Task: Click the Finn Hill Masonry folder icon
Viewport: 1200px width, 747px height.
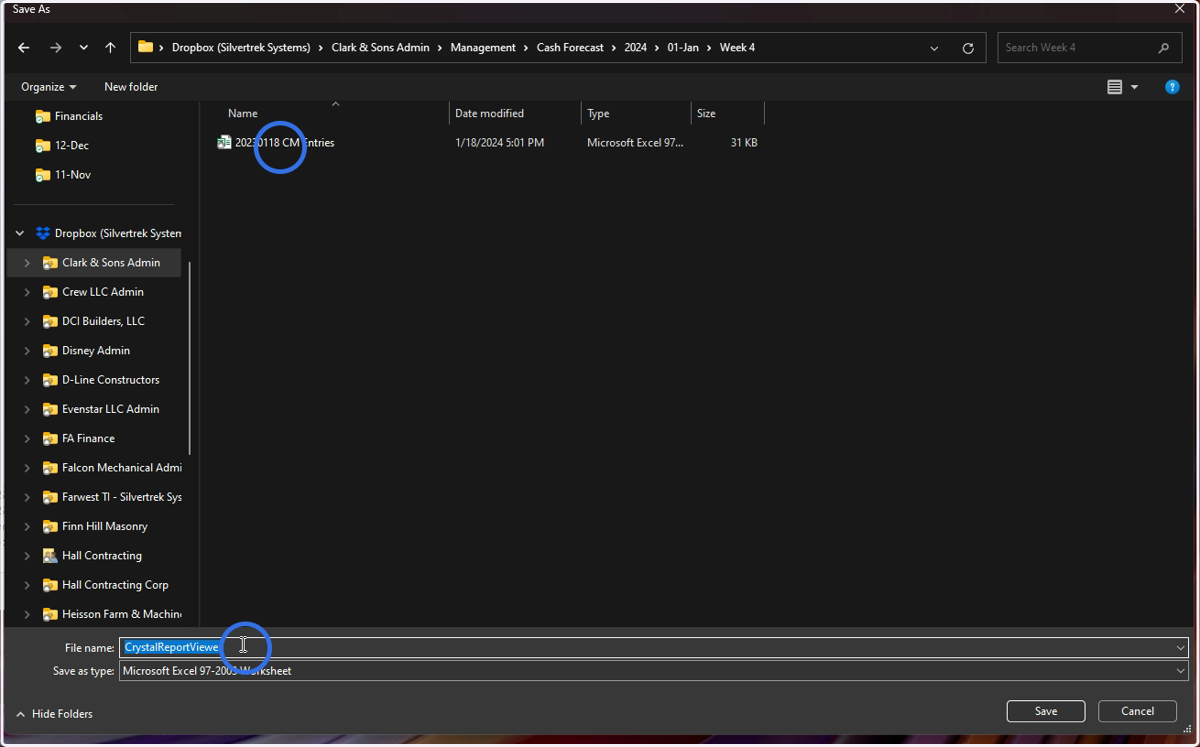Action: (50, 526)
